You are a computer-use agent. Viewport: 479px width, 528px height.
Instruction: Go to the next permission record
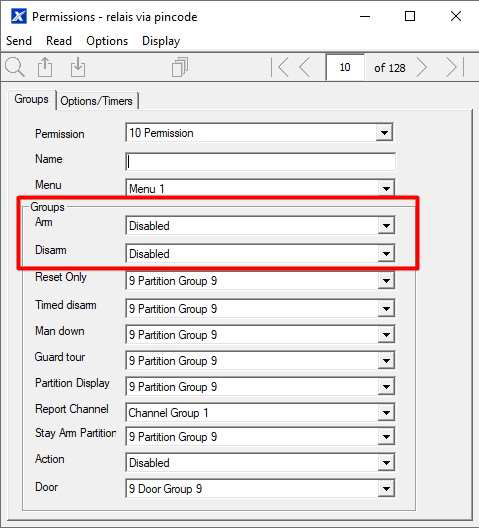click(422, 67)
